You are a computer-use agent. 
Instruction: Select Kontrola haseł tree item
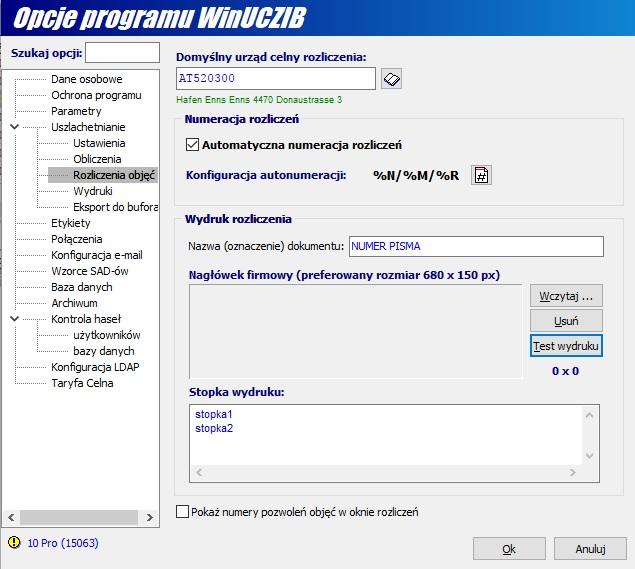click(x=86, y=319)
